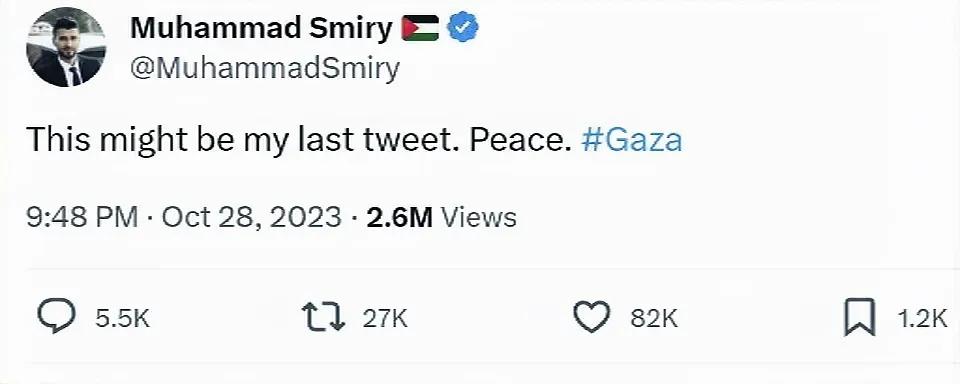Like the tweet with the heart icon

pos(592,317)
